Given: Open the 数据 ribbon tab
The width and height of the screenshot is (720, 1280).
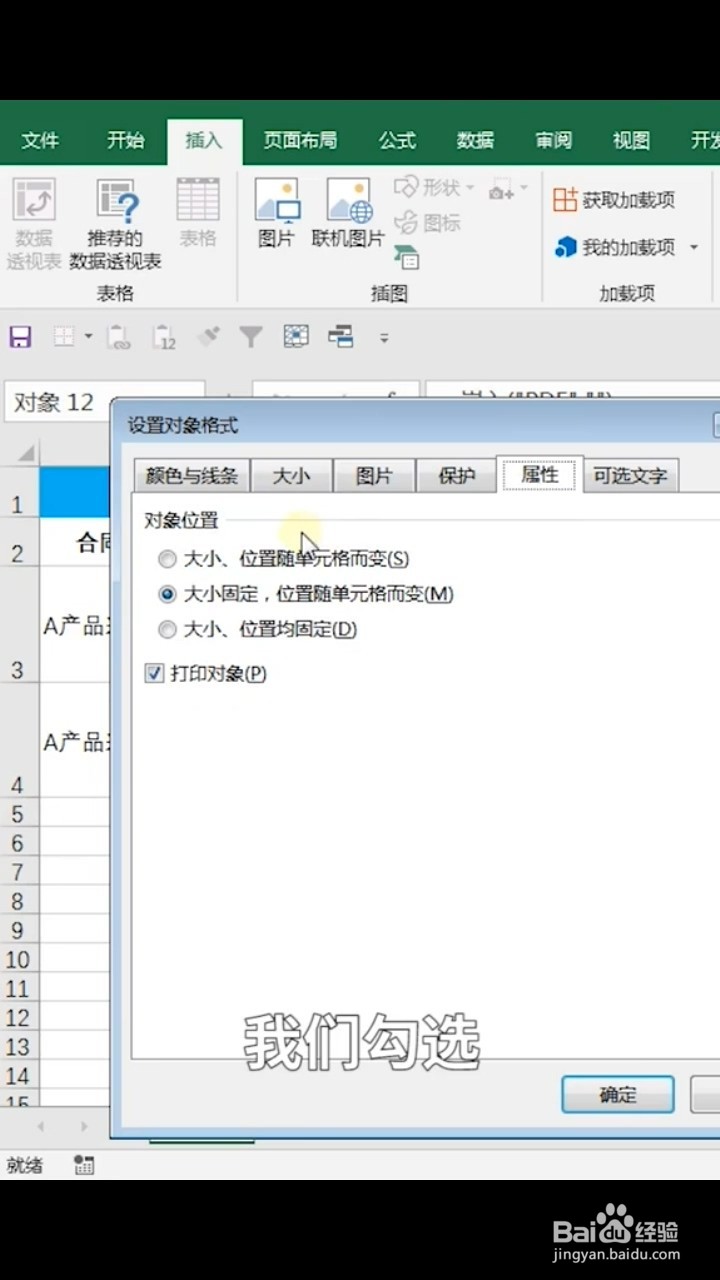Looking at the screenshot, I should 475,141.
